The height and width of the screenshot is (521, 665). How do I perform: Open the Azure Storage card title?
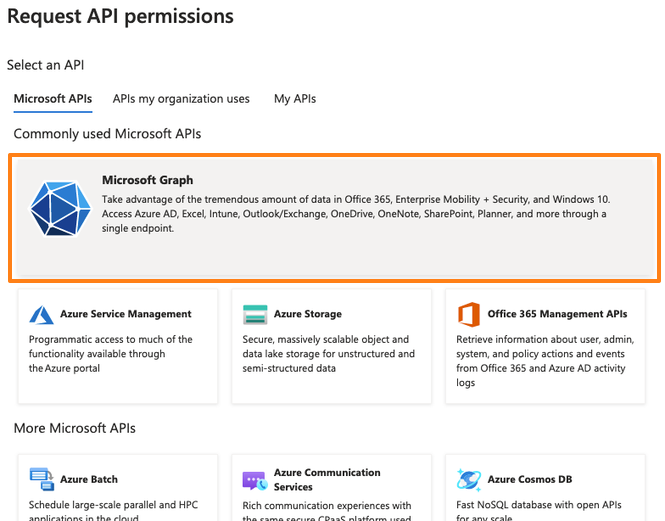(x=307, y=314)
